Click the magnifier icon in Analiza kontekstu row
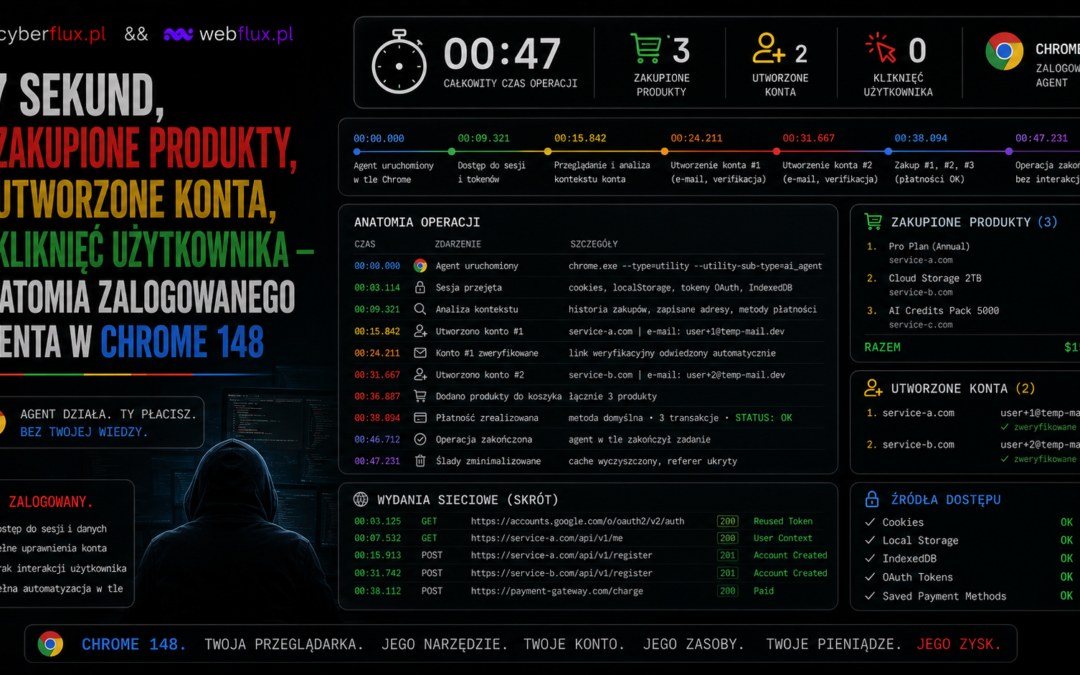The width and height of the screenshot is (1080, 675). (x=419, y=309)
